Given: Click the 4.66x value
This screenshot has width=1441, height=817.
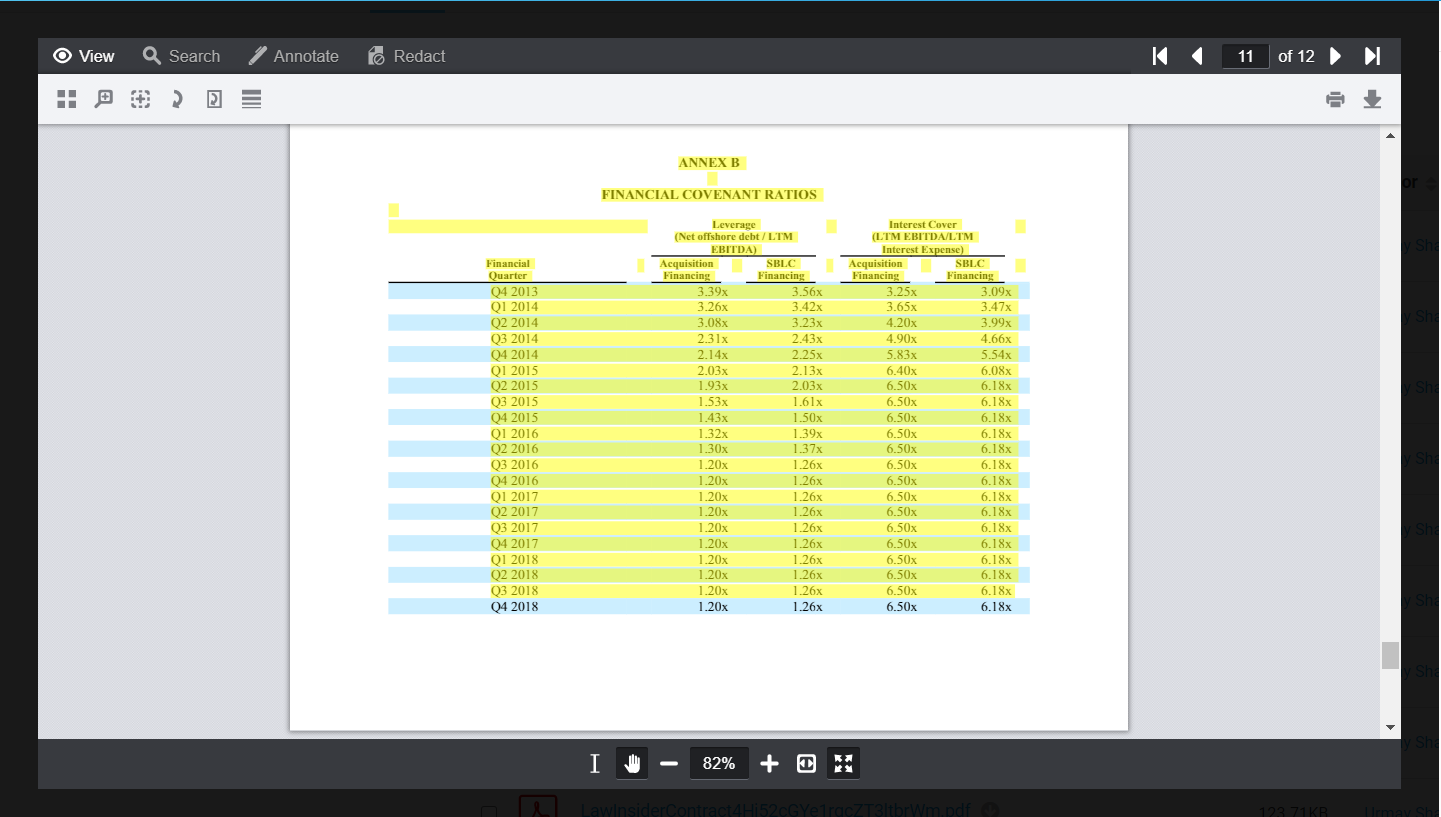Looking at the screenshot, I should click(x=996, y=339).
